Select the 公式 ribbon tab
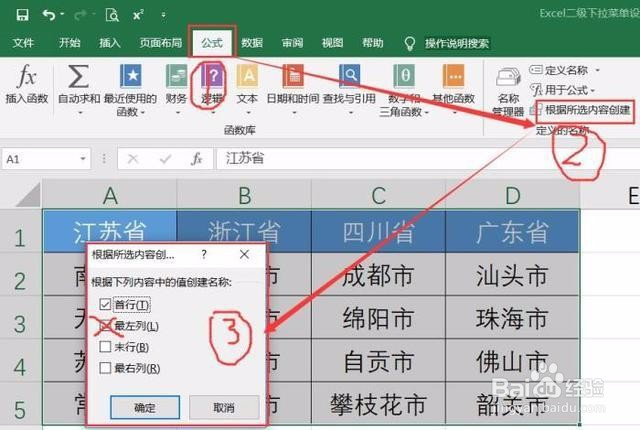The image size is (640, 430). pyautogui.click(x=212, y=43)
